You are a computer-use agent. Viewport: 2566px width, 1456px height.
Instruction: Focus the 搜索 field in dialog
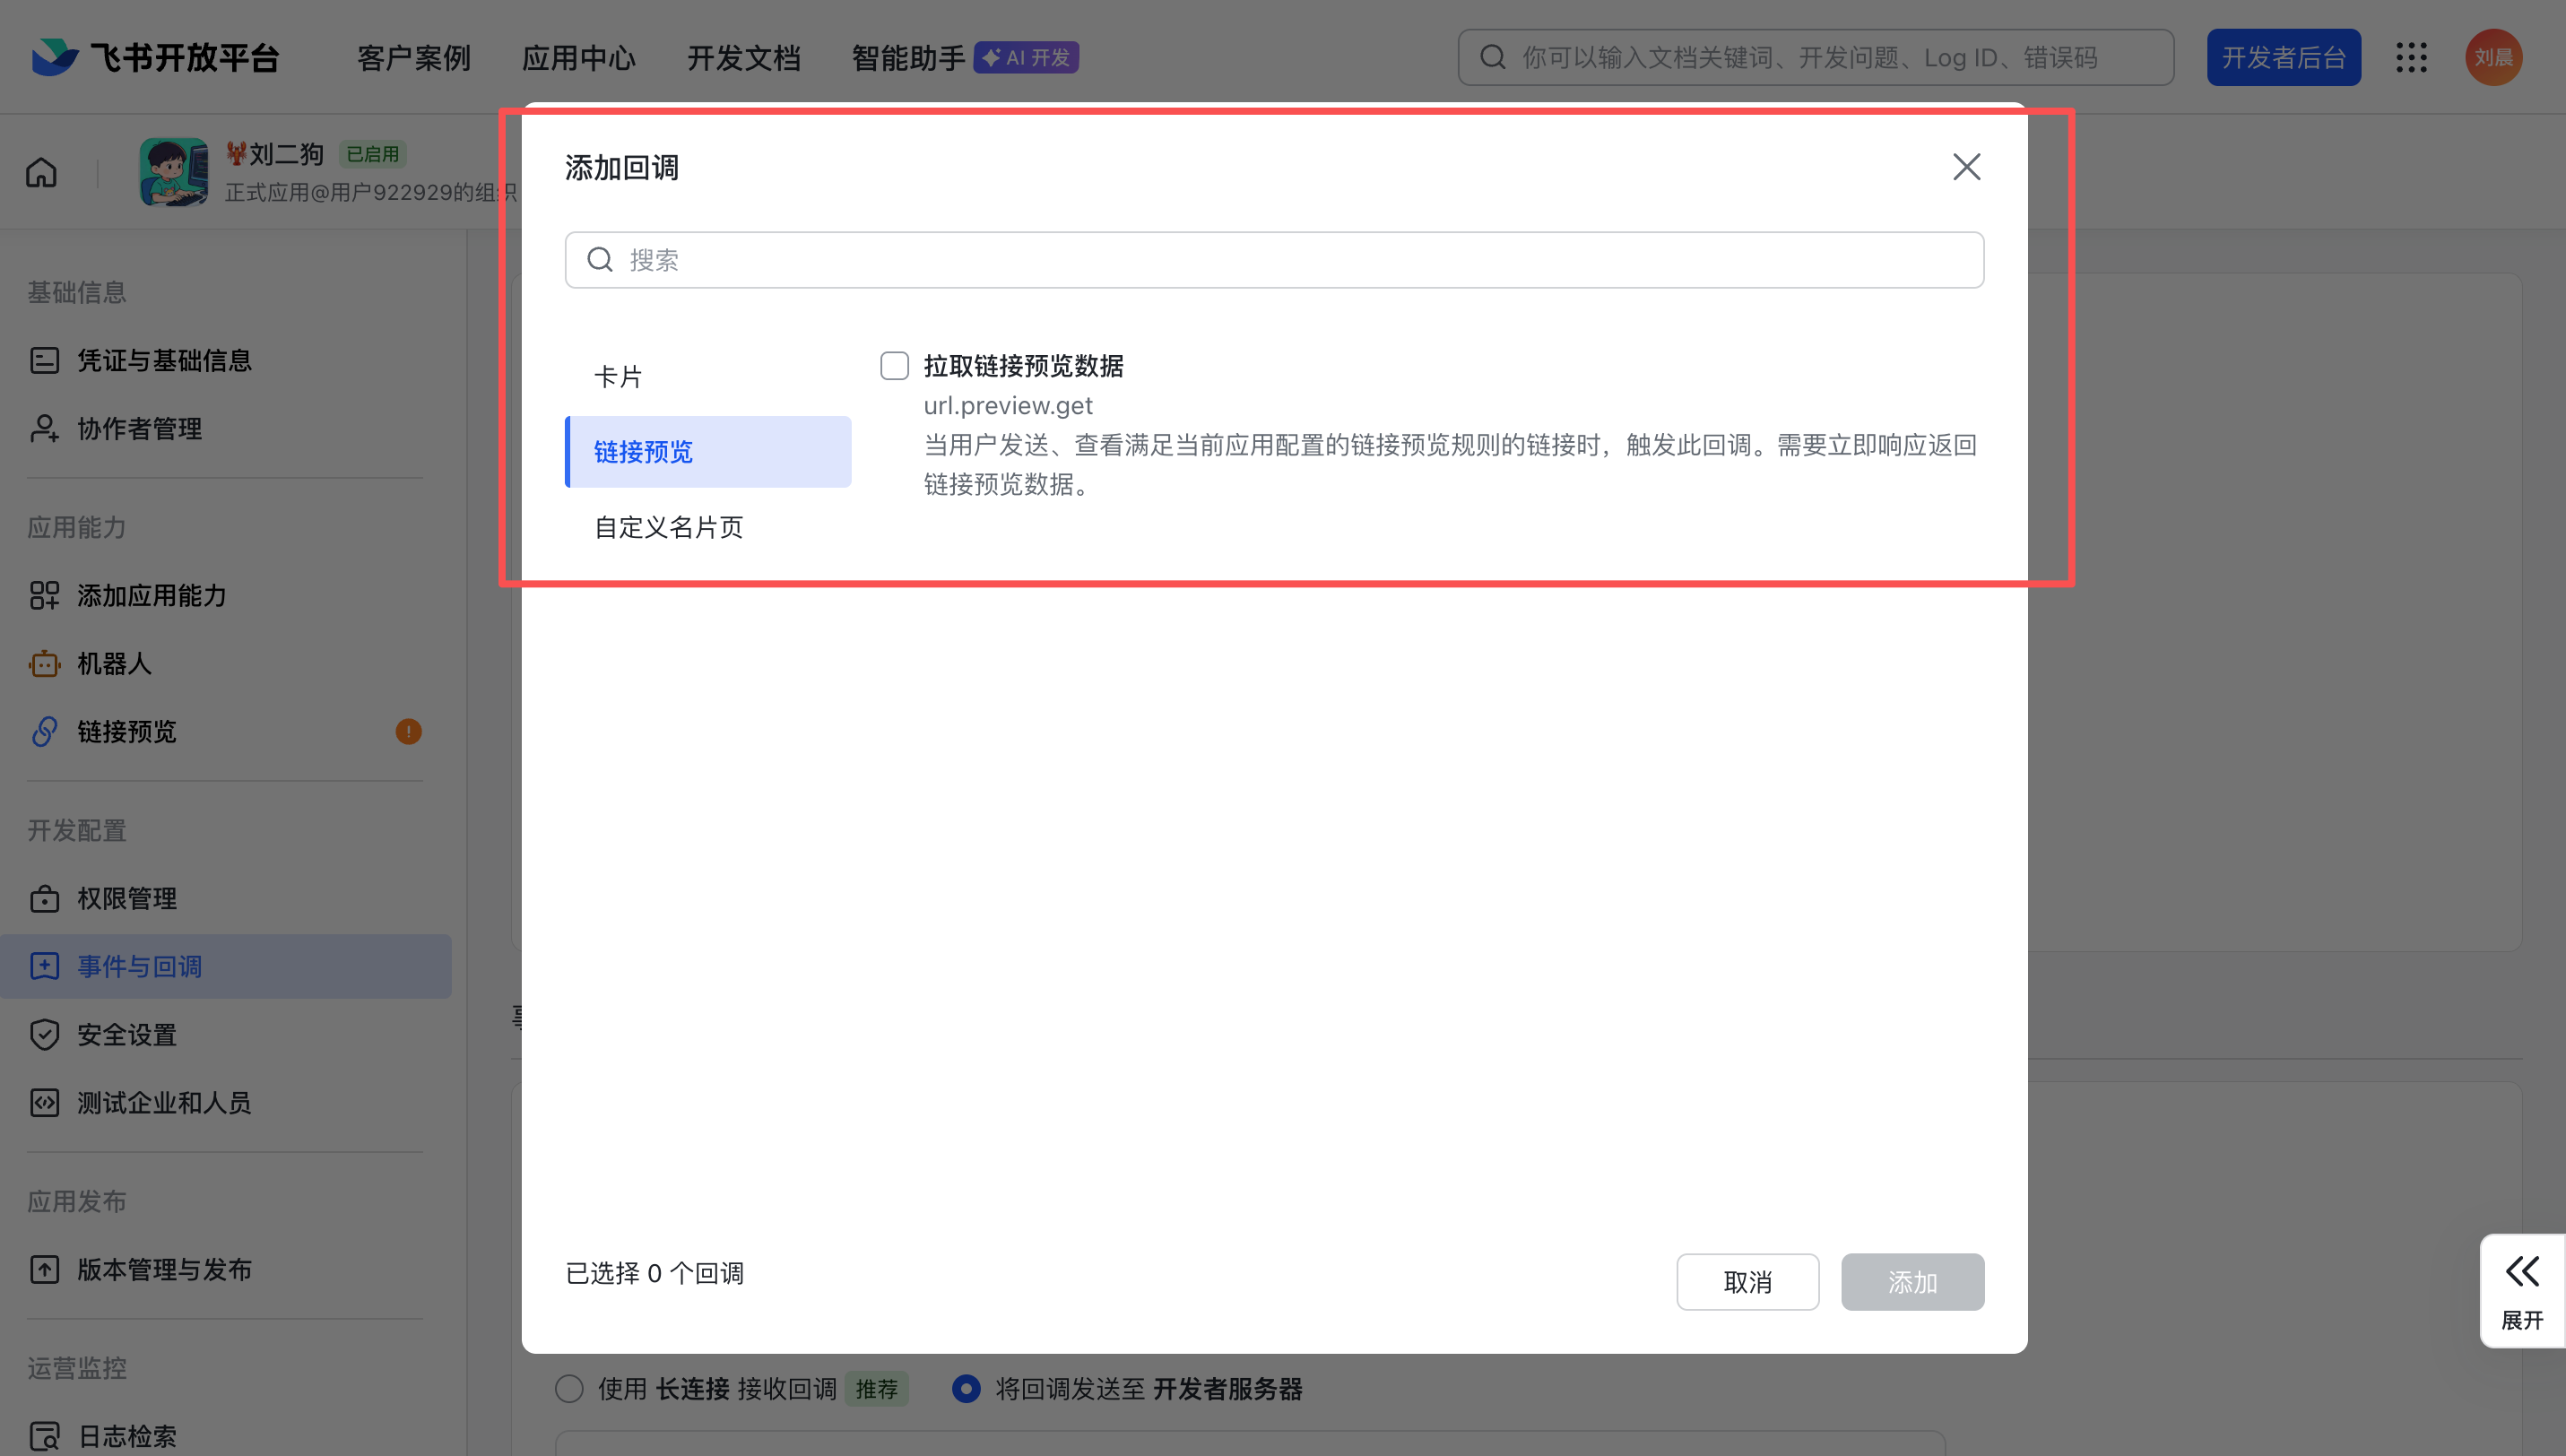point(1274,260)
